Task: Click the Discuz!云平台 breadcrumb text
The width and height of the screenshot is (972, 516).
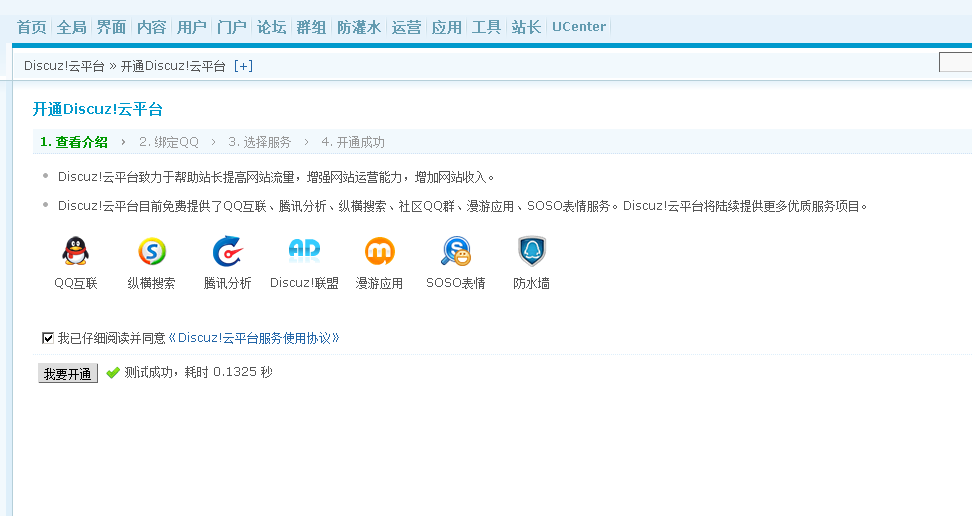Action: coord(64,66)
